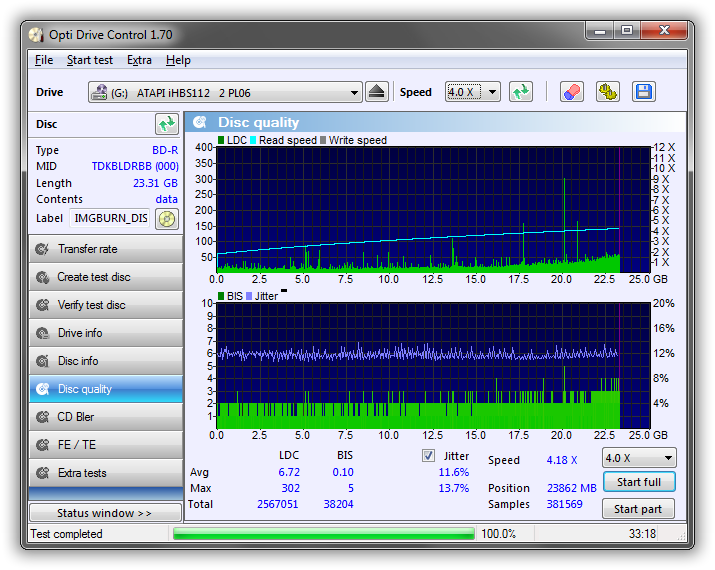Click the eraser icon in the toolbar
The image size is (715, 570).
pos(572,92)
